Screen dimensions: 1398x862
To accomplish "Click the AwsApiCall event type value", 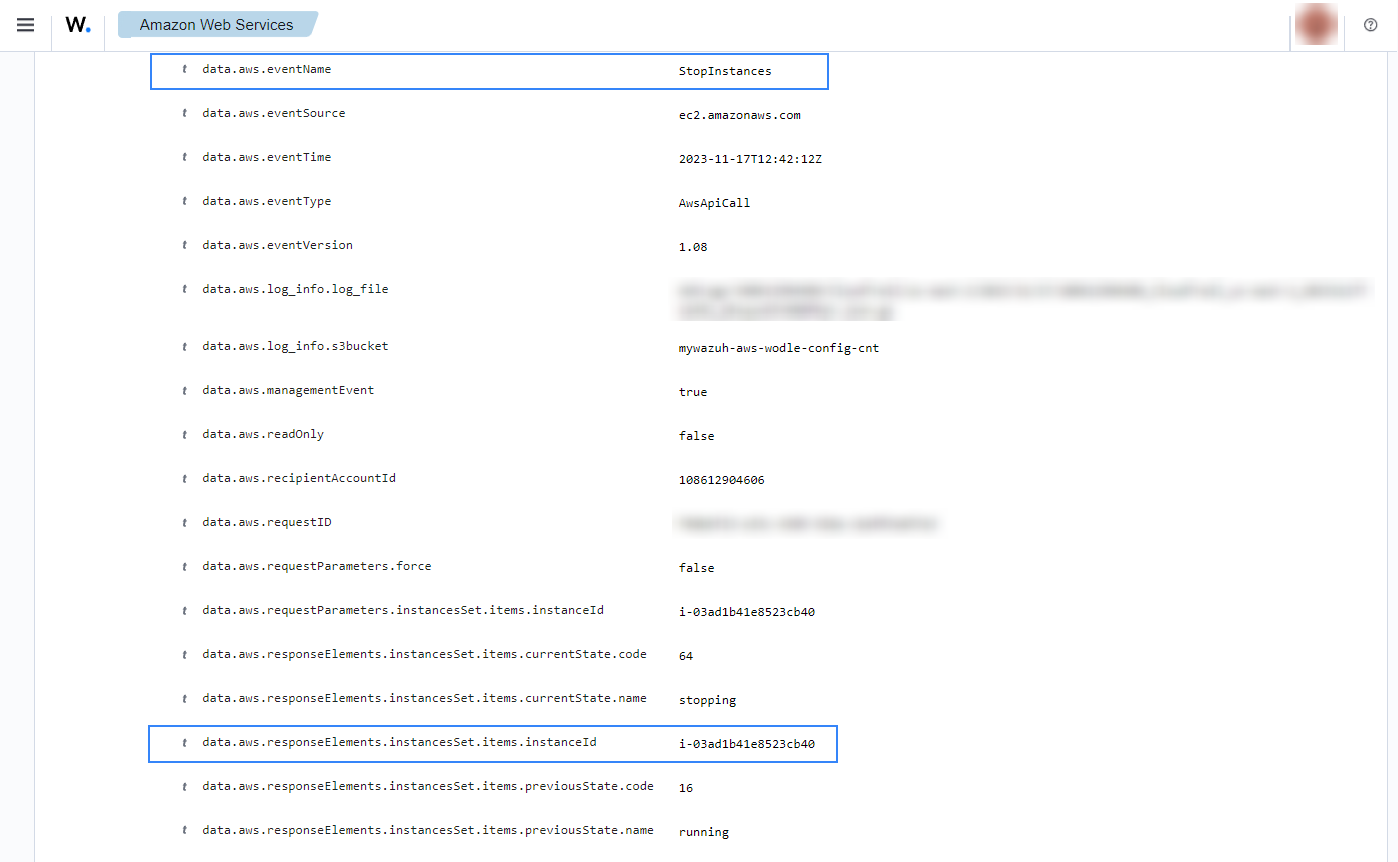I will [714, 203].
